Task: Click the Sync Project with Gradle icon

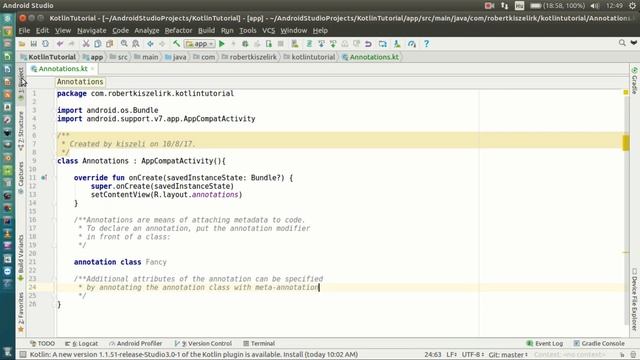Action: (x=309, y=44)
